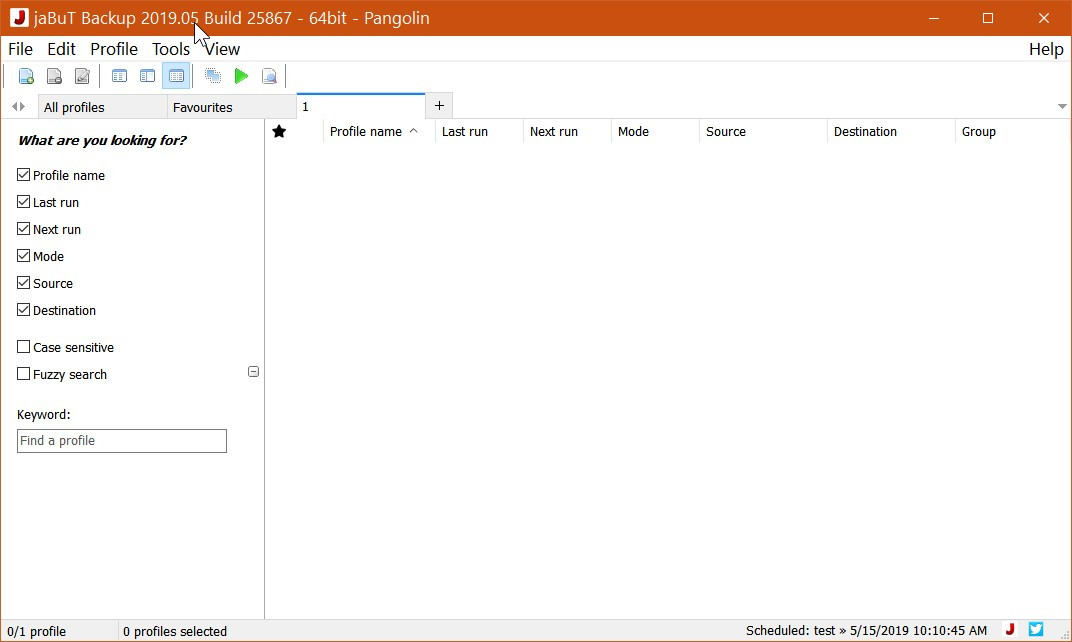Click the red J icon in status bar
The width and height of the screenshot is (1072, 642).
[1010, 630]
